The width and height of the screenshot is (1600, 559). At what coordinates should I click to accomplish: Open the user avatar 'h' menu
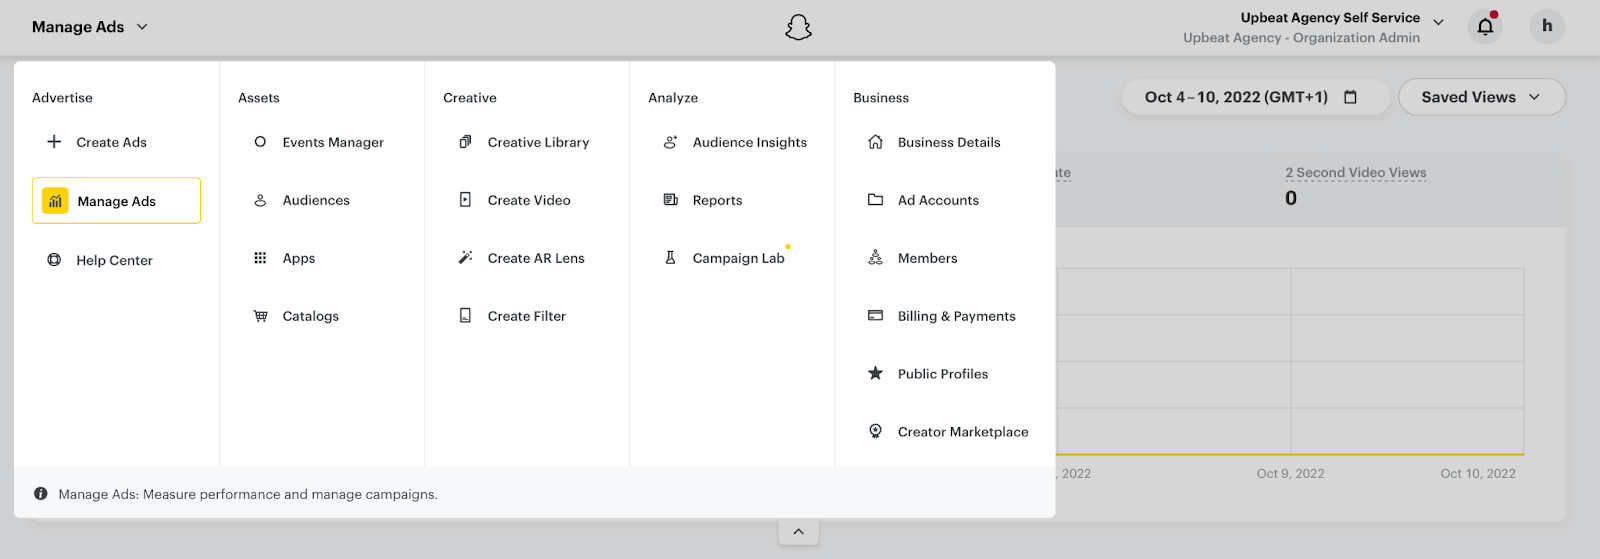1547,26
